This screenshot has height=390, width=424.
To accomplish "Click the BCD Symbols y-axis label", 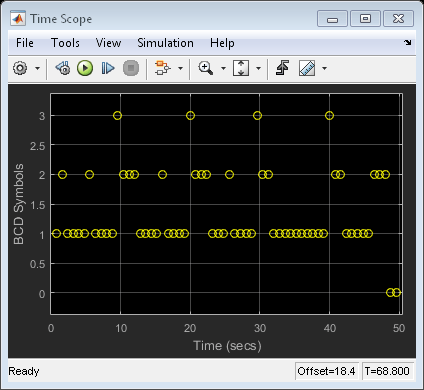I will click(19, 204).
